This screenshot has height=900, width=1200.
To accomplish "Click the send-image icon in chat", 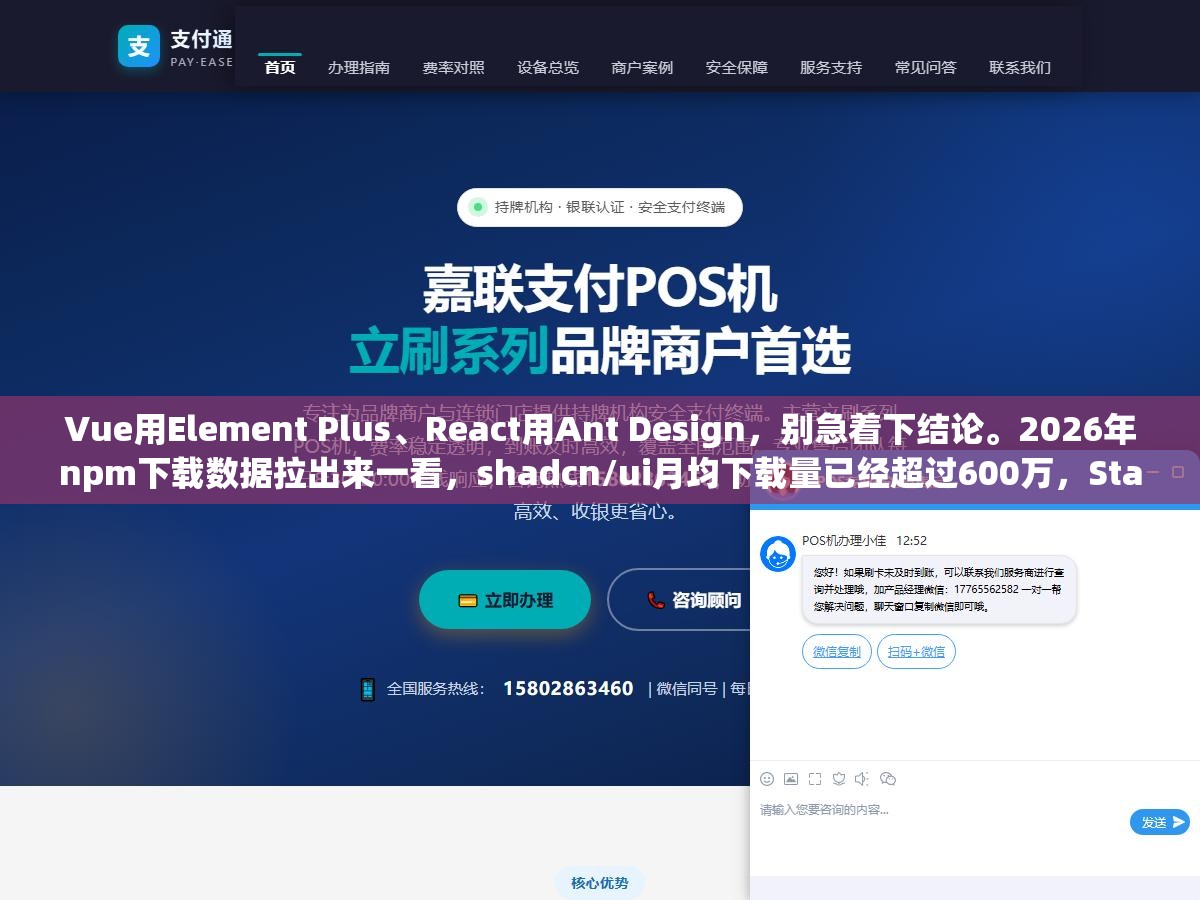I will (x=791, y=779).
